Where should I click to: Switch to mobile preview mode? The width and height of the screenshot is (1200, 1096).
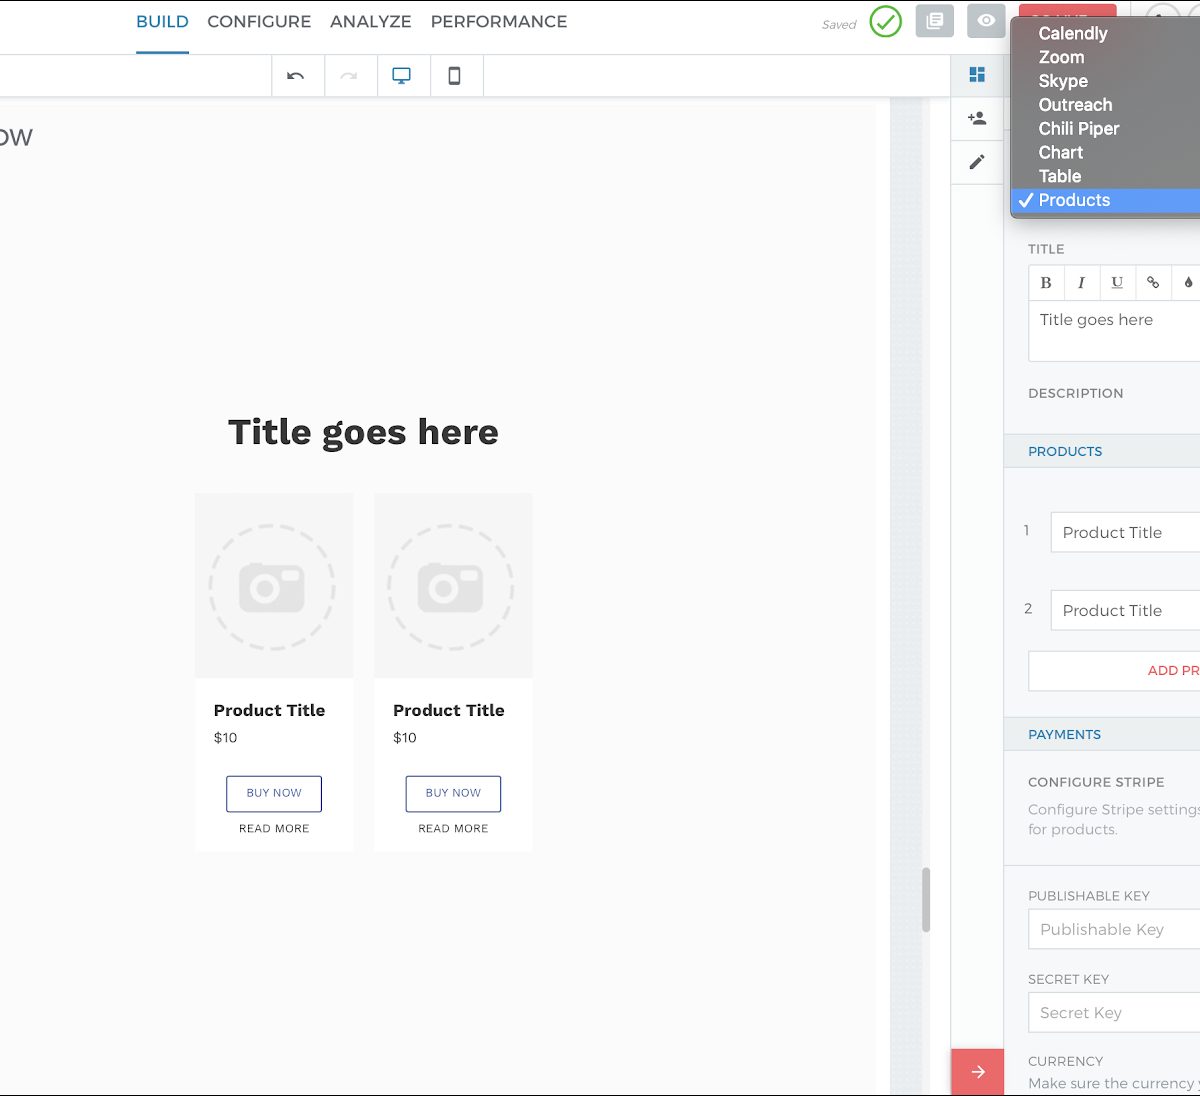454,76
